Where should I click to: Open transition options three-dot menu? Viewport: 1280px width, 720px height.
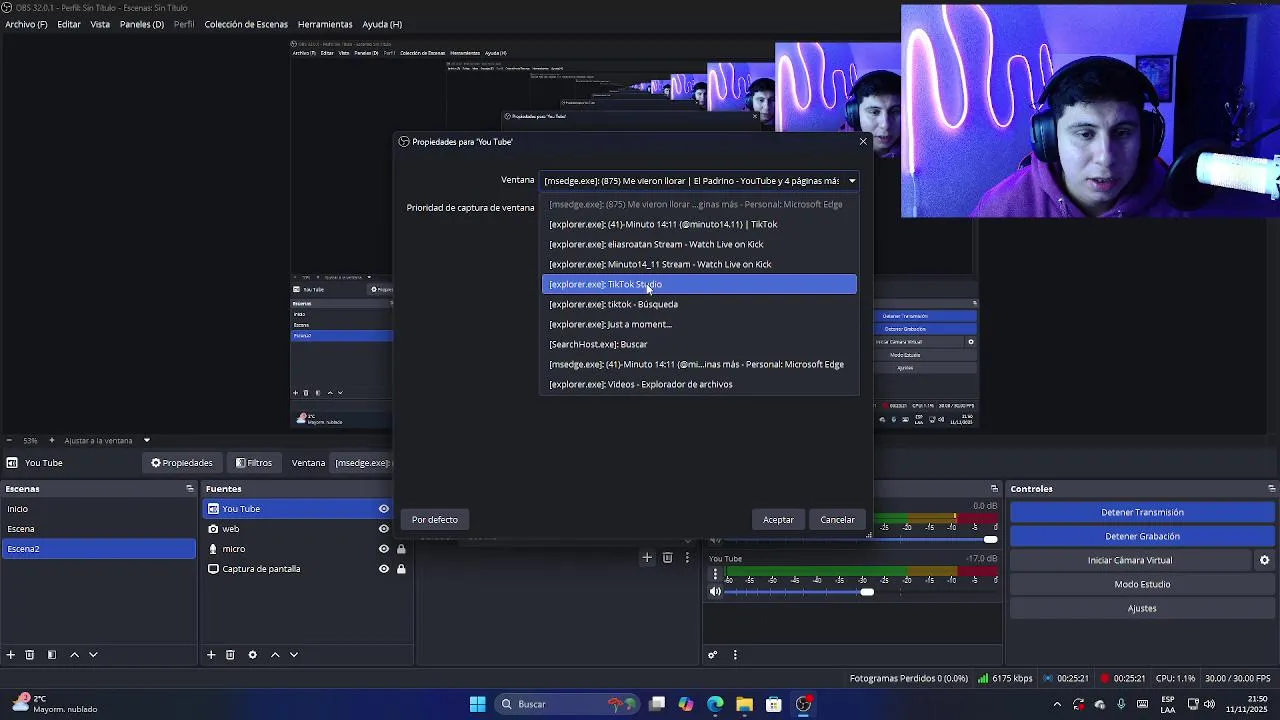[687, 558]
